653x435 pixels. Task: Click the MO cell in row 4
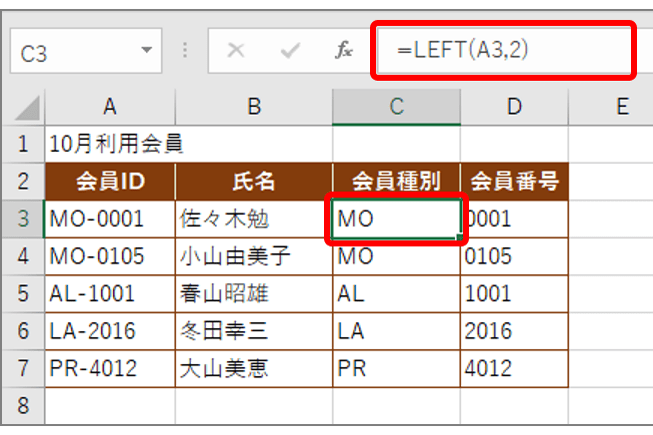point(396,256)
